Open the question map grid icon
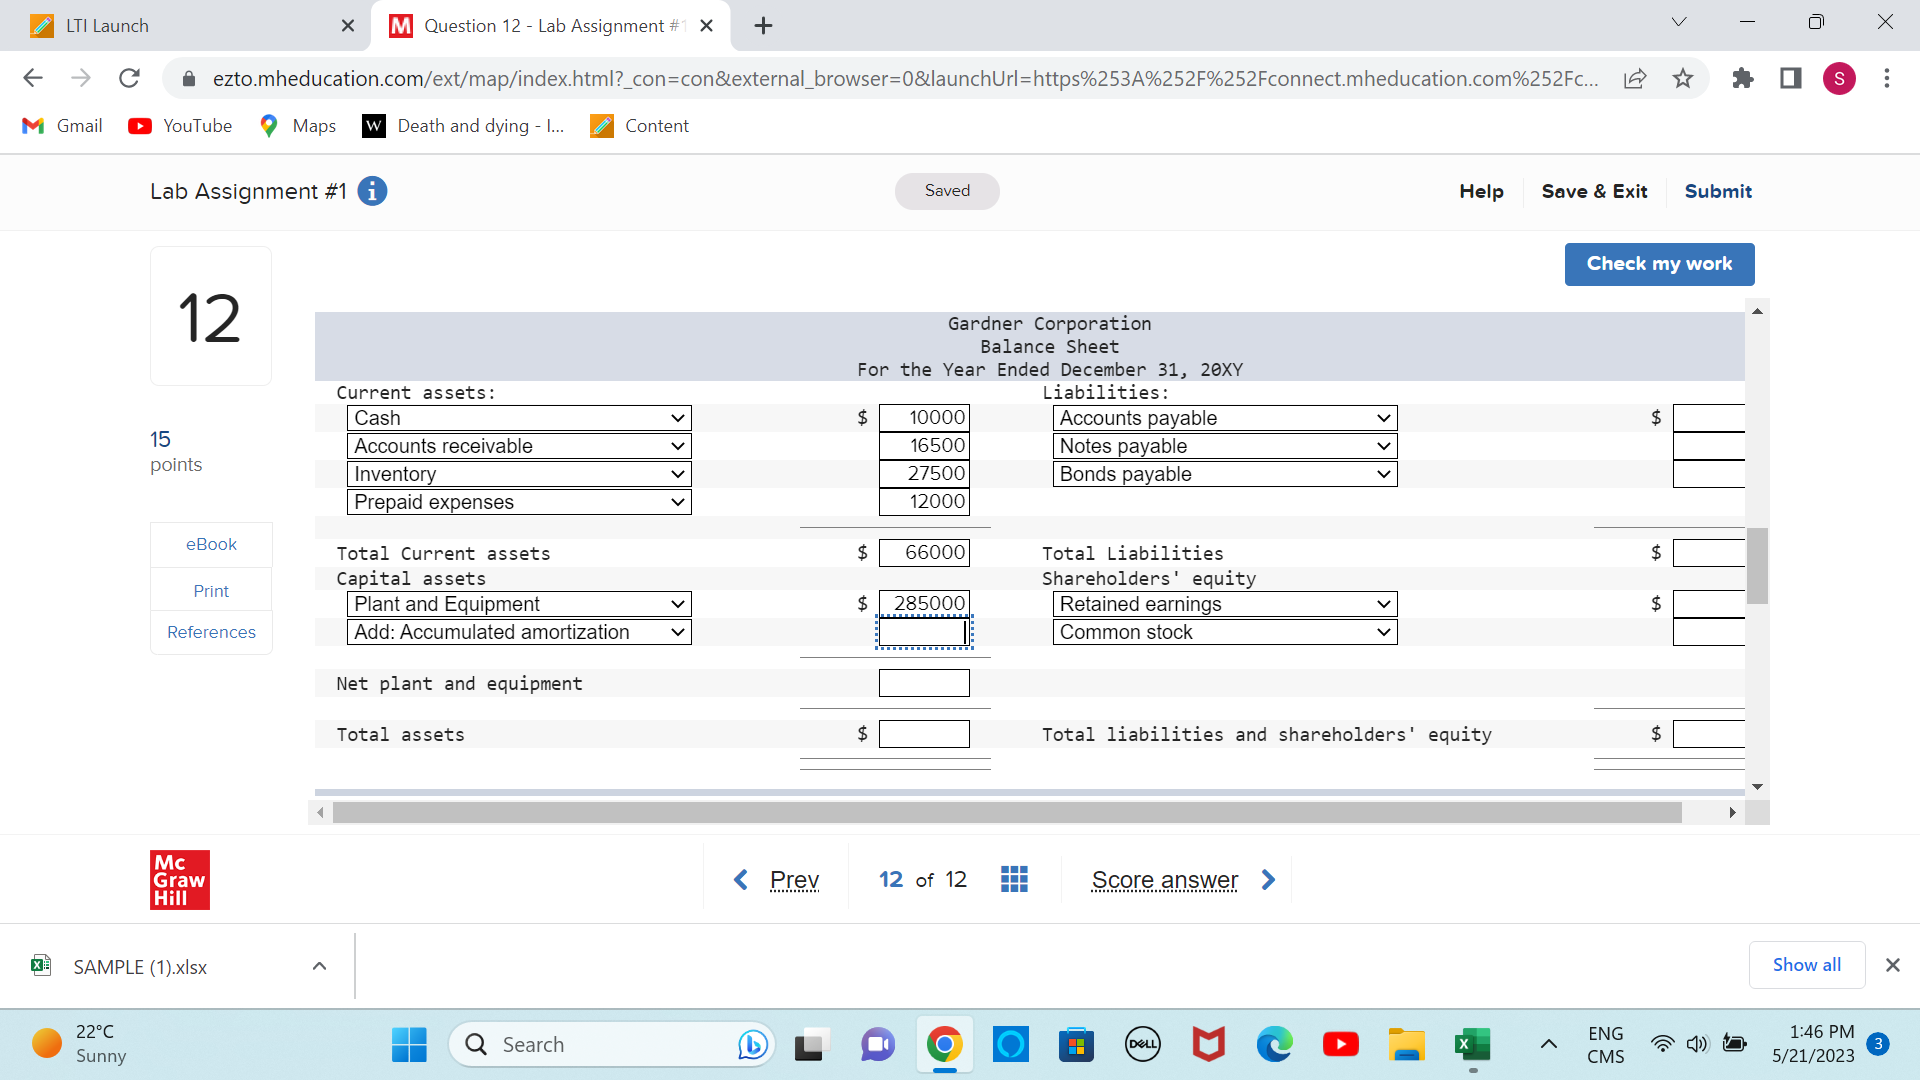 (1014, 879)
